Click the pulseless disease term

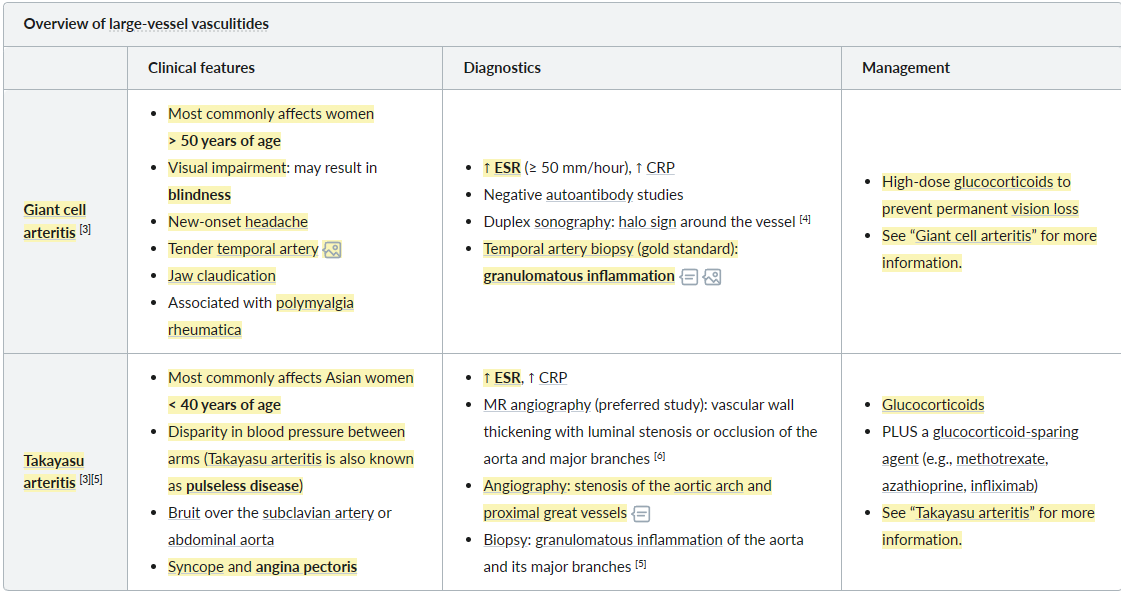pos(242,486)
